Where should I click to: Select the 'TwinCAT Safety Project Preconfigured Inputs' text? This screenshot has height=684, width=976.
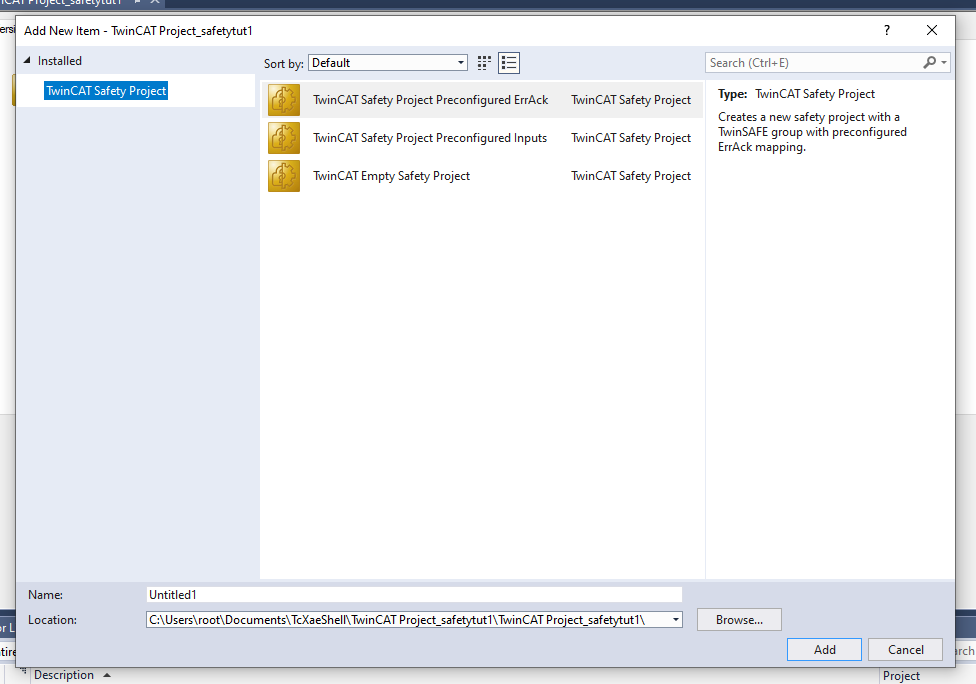[x=430, y=138]
